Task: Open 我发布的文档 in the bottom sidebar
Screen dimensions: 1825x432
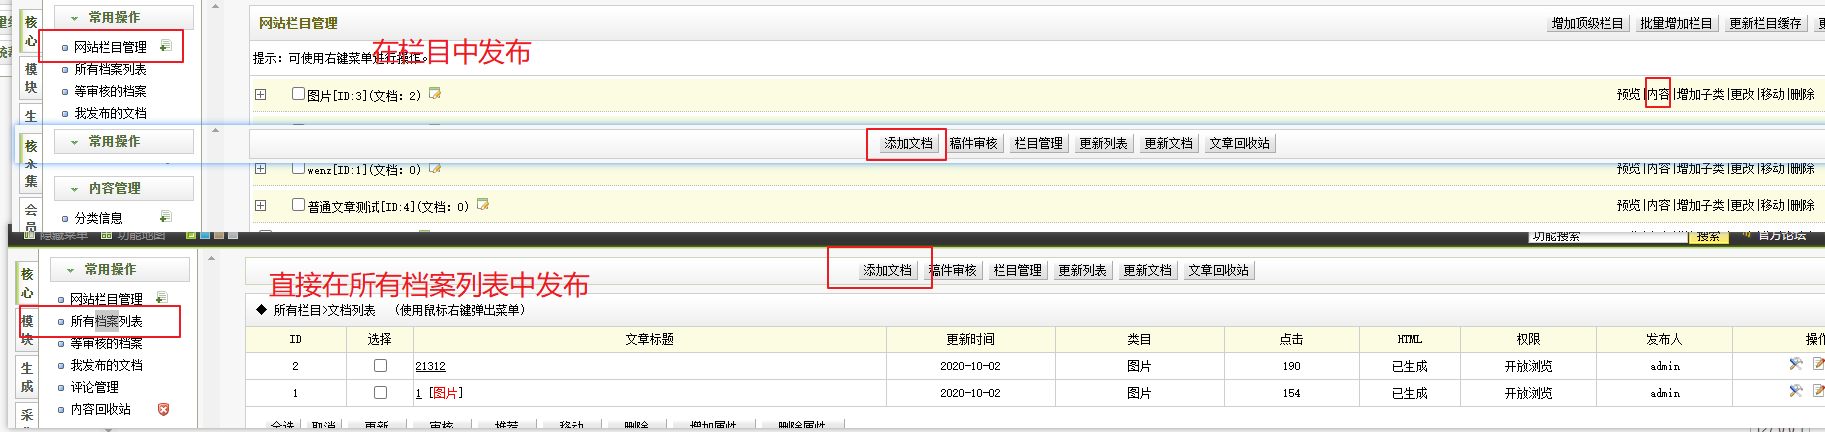Action: (x=106, y=365)
